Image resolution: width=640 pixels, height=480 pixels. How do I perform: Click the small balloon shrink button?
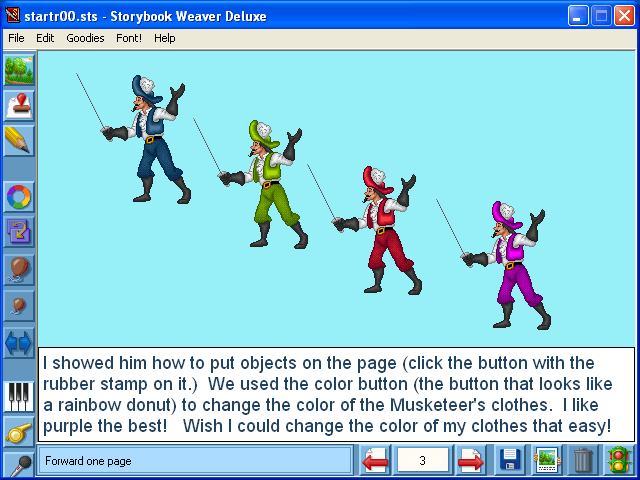click(19, 306)
